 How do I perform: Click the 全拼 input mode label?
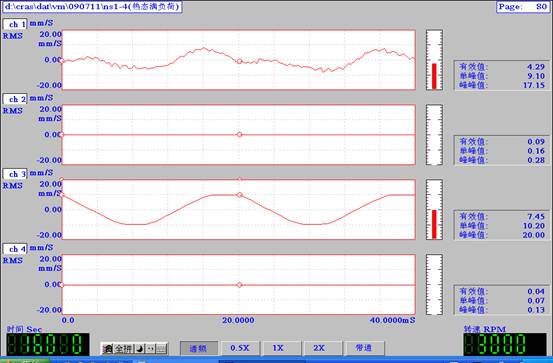[x=123, y=349]
